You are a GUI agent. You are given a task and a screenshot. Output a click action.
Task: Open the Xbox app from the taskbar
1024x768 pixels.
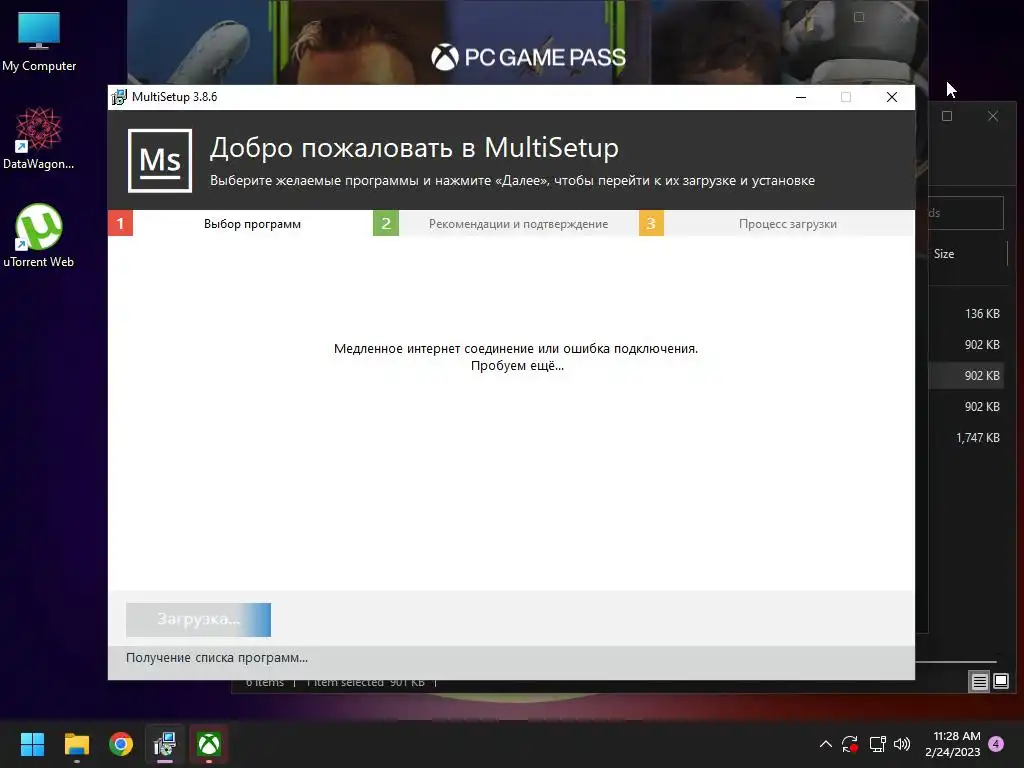(209, 744)
